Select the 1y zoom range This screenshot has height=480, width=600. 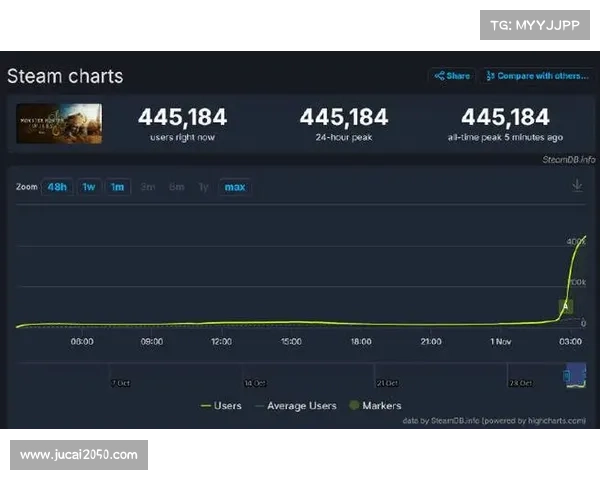[203, 187]
